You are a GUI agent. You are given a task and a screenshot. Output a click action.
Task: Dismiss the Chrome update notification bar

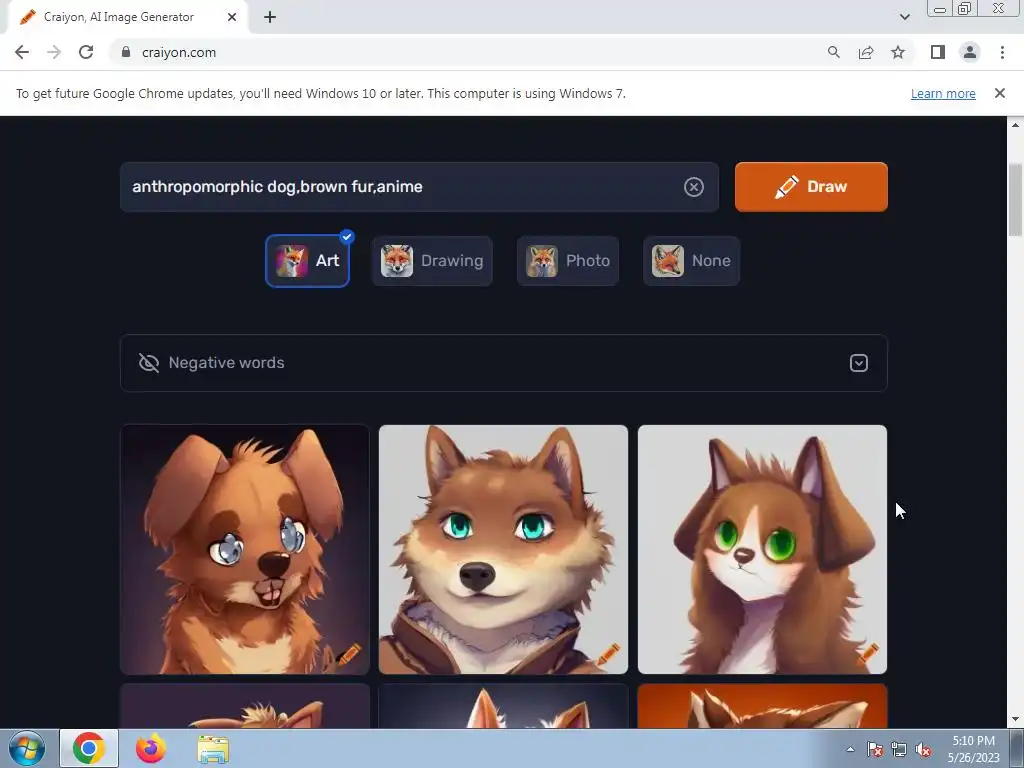[x=999, y=93]
